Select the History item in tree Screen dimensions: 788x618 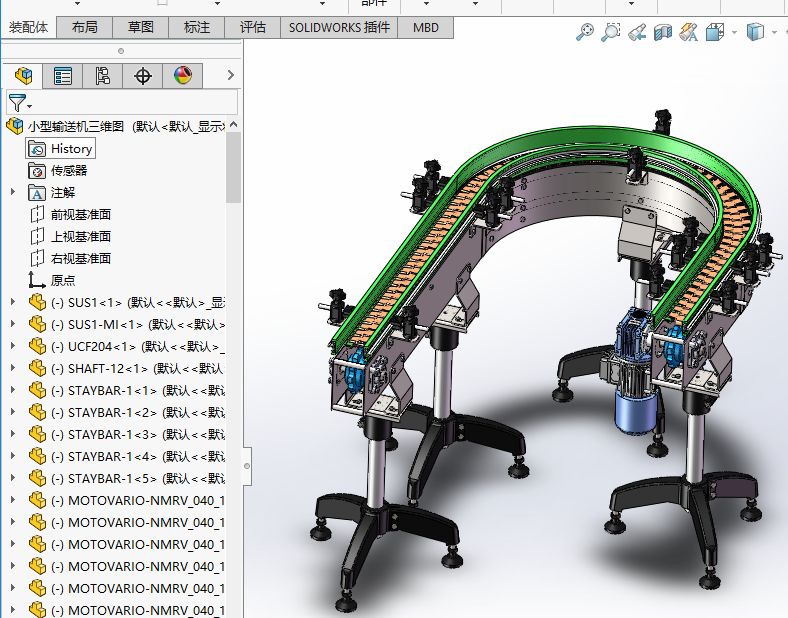coord(71,148)
